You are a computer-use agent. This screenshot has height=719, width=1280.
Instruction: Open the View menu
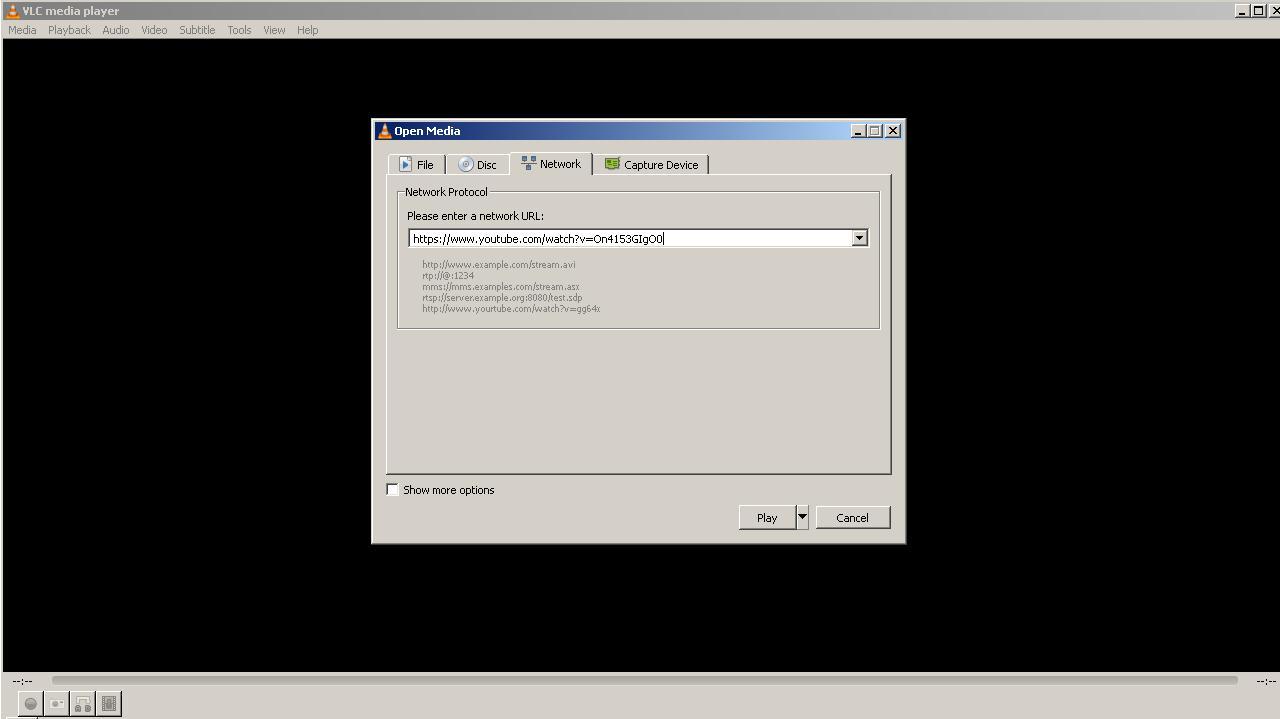click(274, 30)
